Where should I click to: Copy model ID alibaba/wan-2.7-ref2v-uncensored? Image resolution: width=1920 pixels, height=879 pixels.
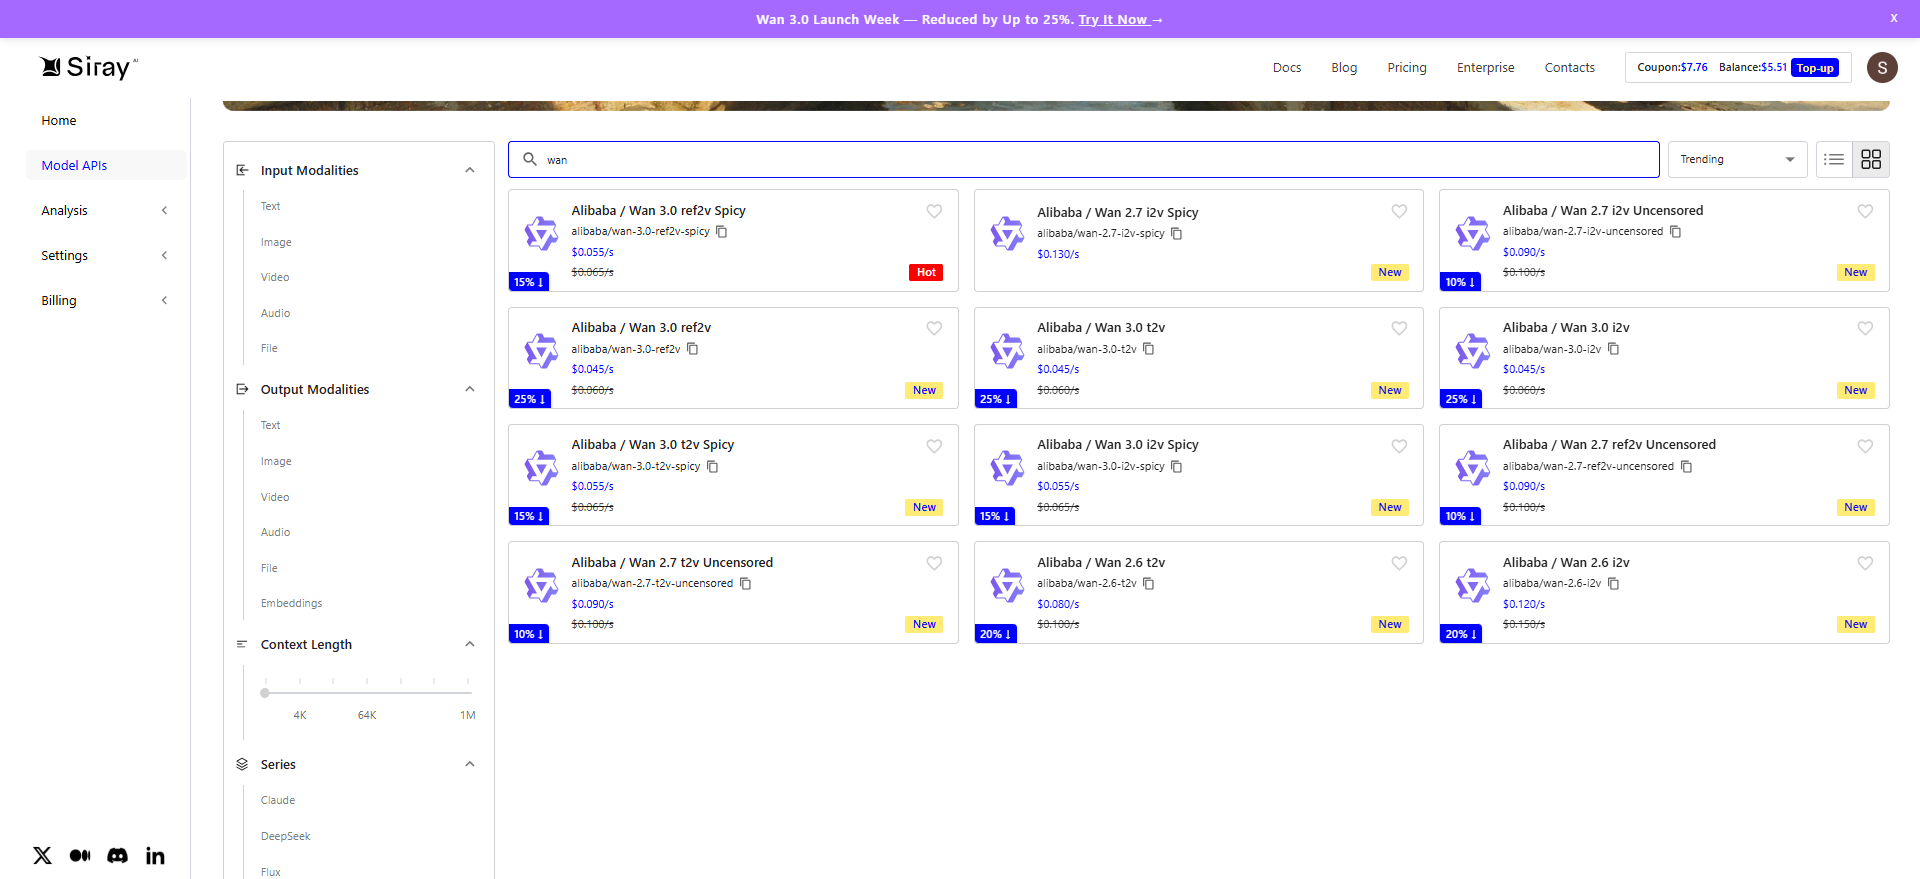(x=1686, y=466)
